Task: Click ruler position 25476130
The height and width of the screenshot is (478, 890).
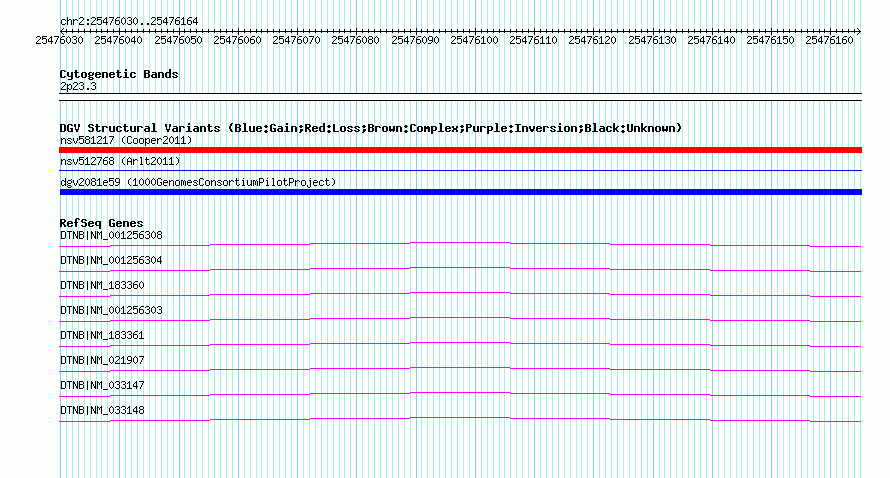Action: point(652,40)
